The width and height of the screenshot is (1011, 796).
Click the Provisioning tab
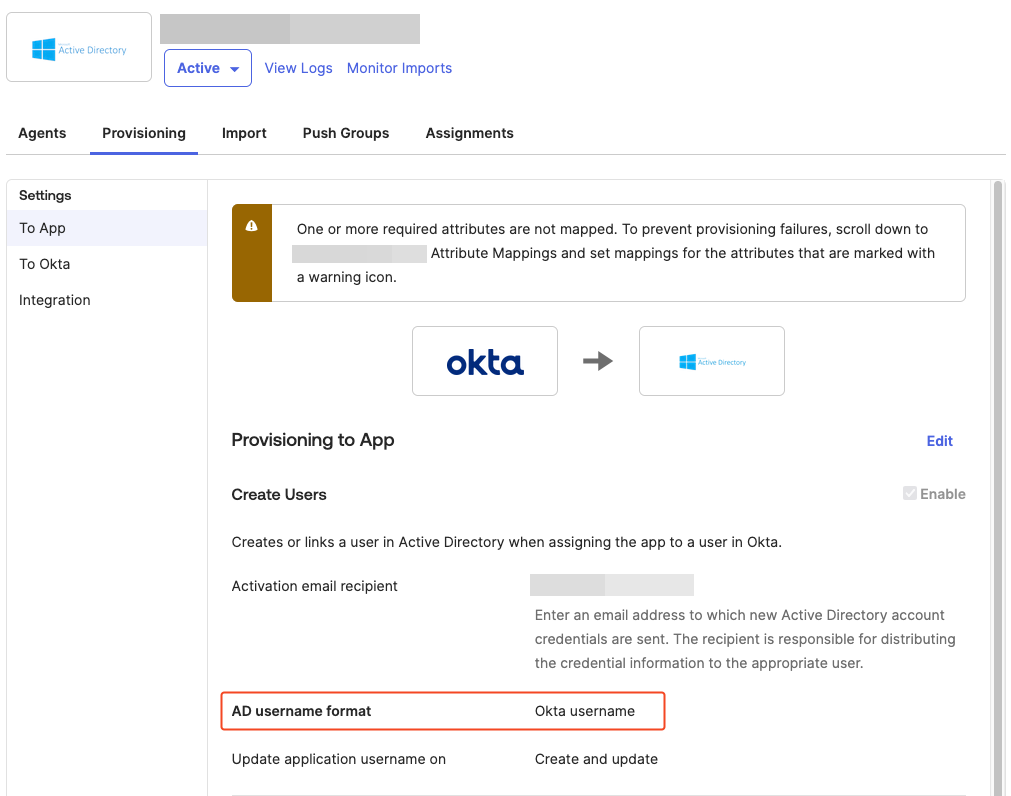143,133
